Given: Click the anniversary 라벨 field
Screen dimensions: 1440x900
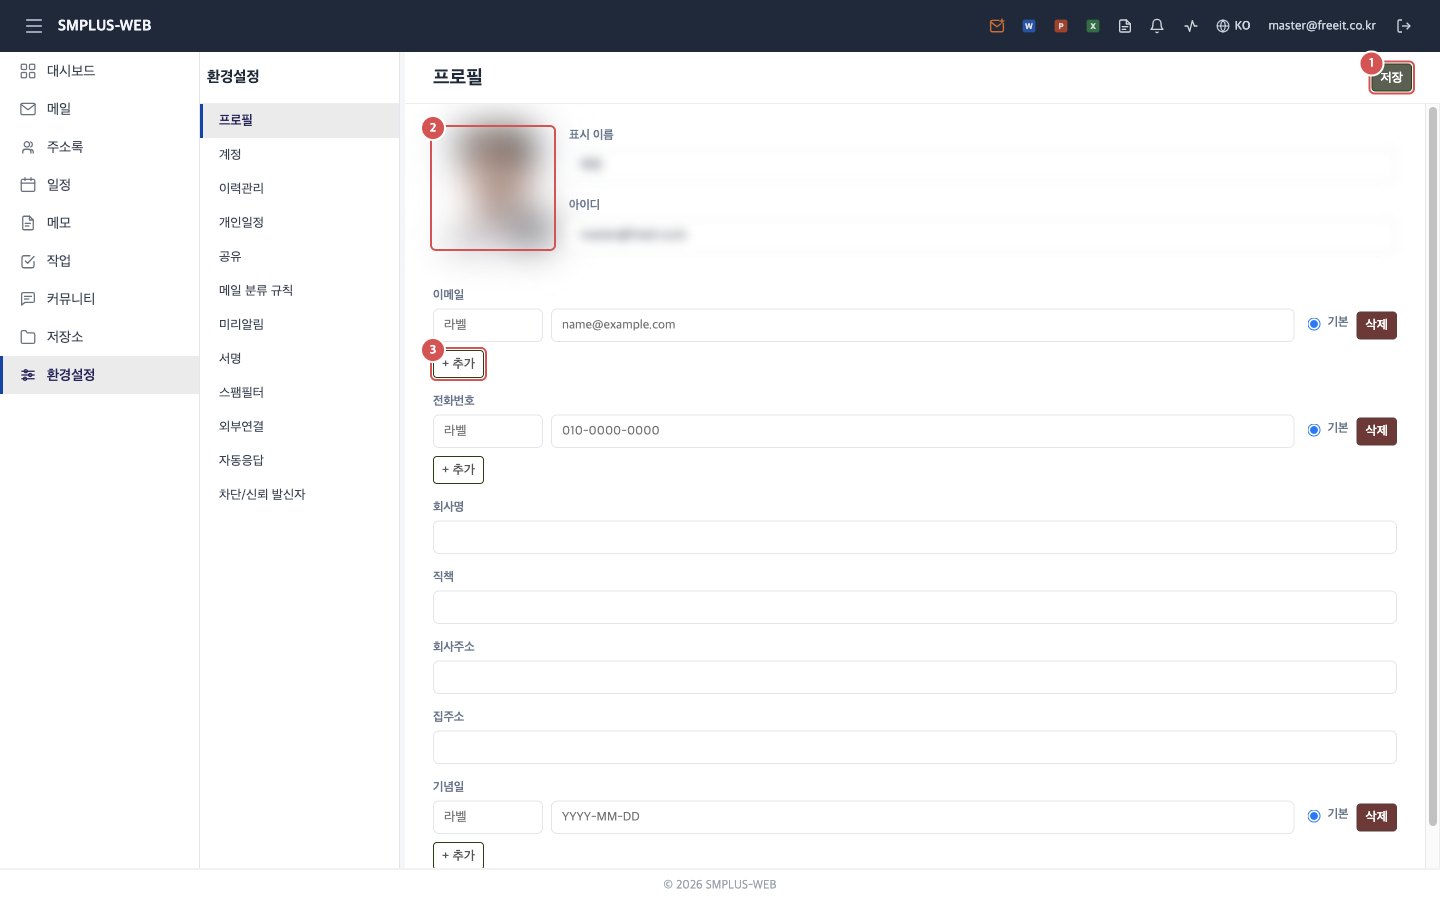Looking at the screenshot, I should (488, 817).
